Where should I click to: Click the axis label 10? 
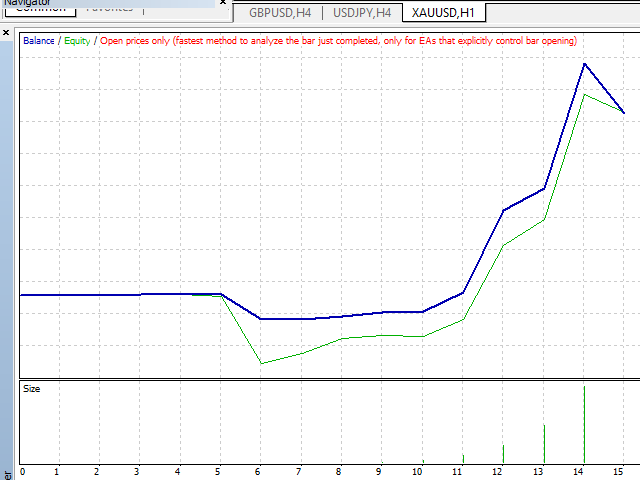[417, 472]
